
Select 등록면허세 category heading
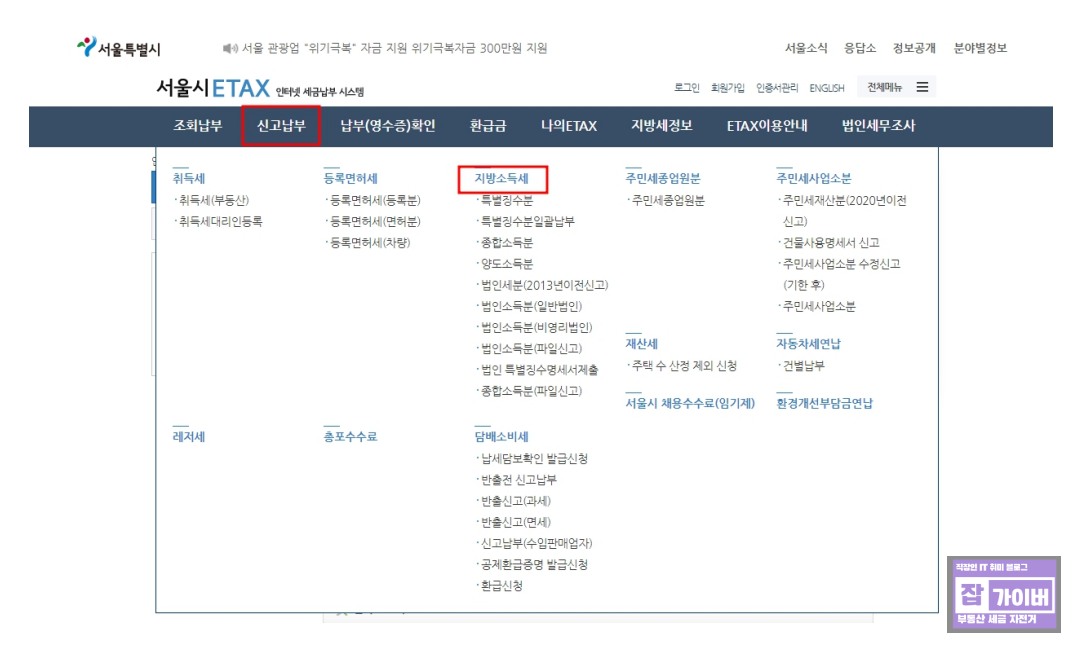[350, 178]
